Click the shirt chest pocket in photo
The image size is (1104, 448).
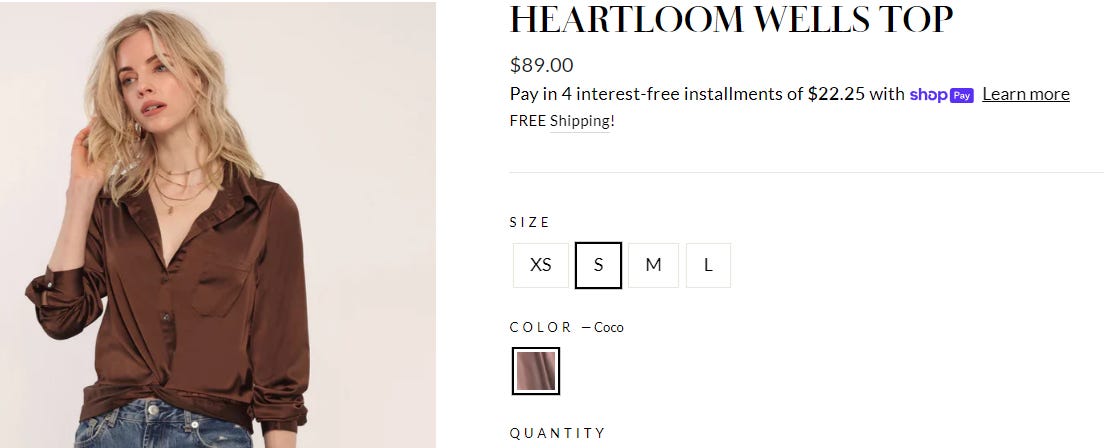221,286
